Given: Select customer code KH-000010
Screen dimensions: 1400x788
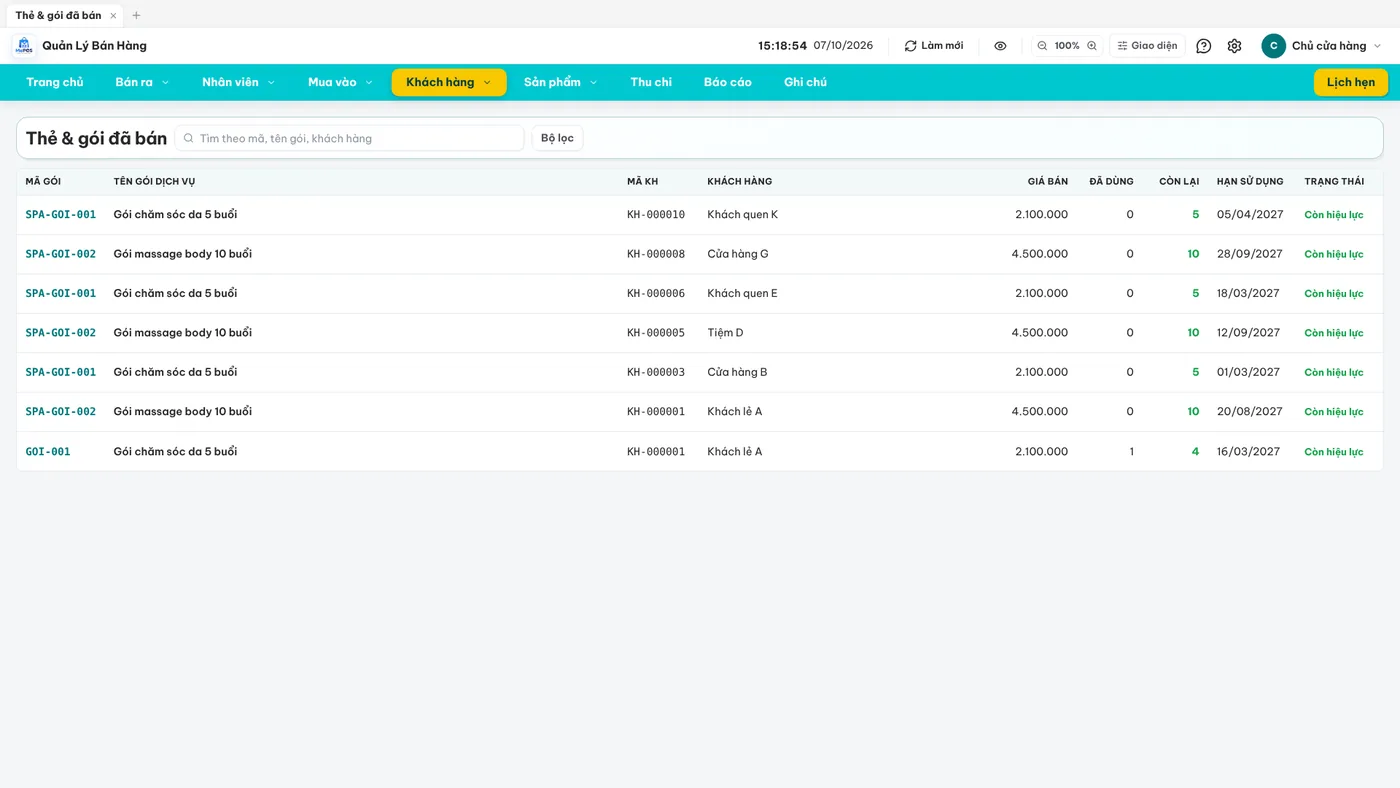Looking at the screenshot, I should [656, 215].
